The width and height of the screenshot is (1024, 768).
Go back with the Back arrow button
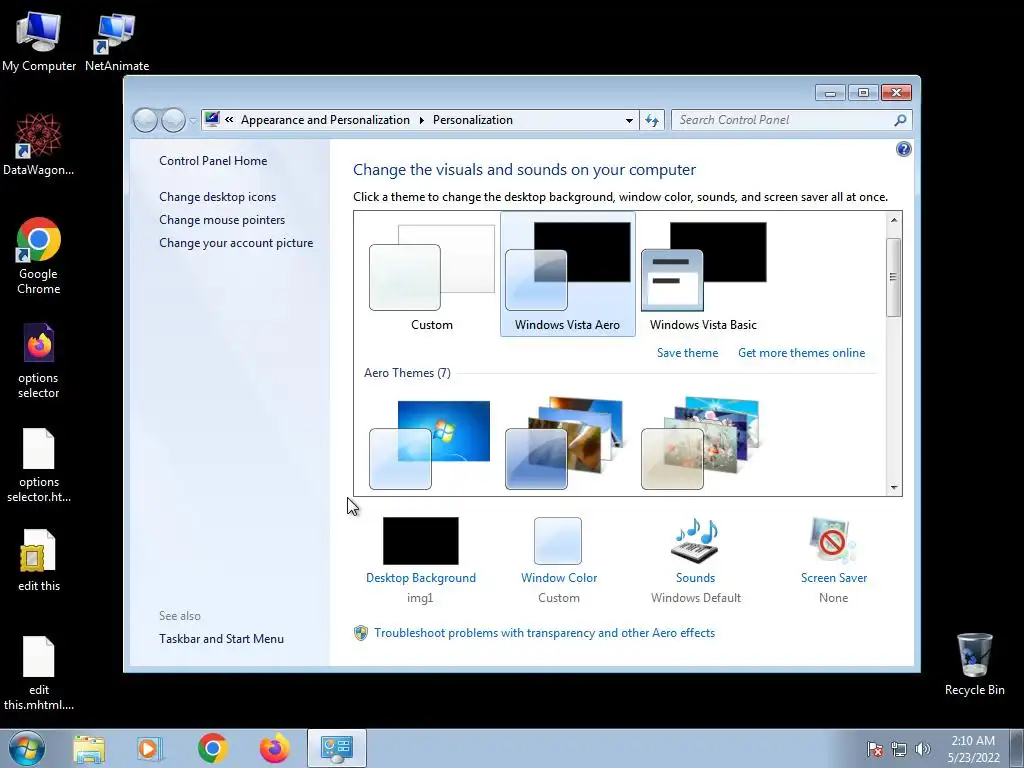coord(145,120)
